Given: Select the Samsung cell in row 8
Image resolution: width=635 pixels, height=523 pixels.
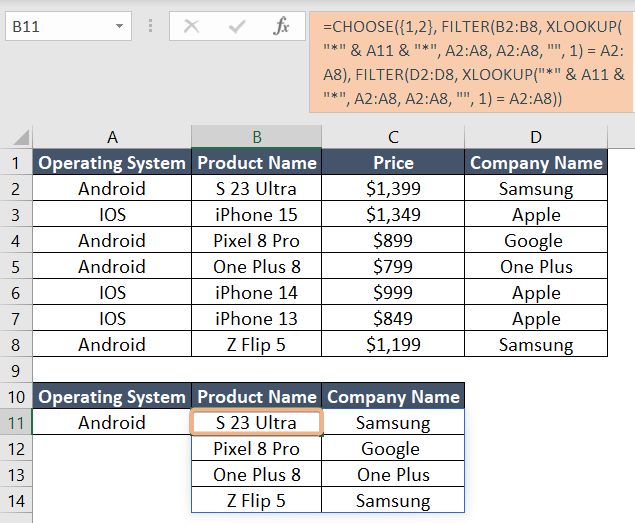Looking at the screenshot, I should click(536, 344).
